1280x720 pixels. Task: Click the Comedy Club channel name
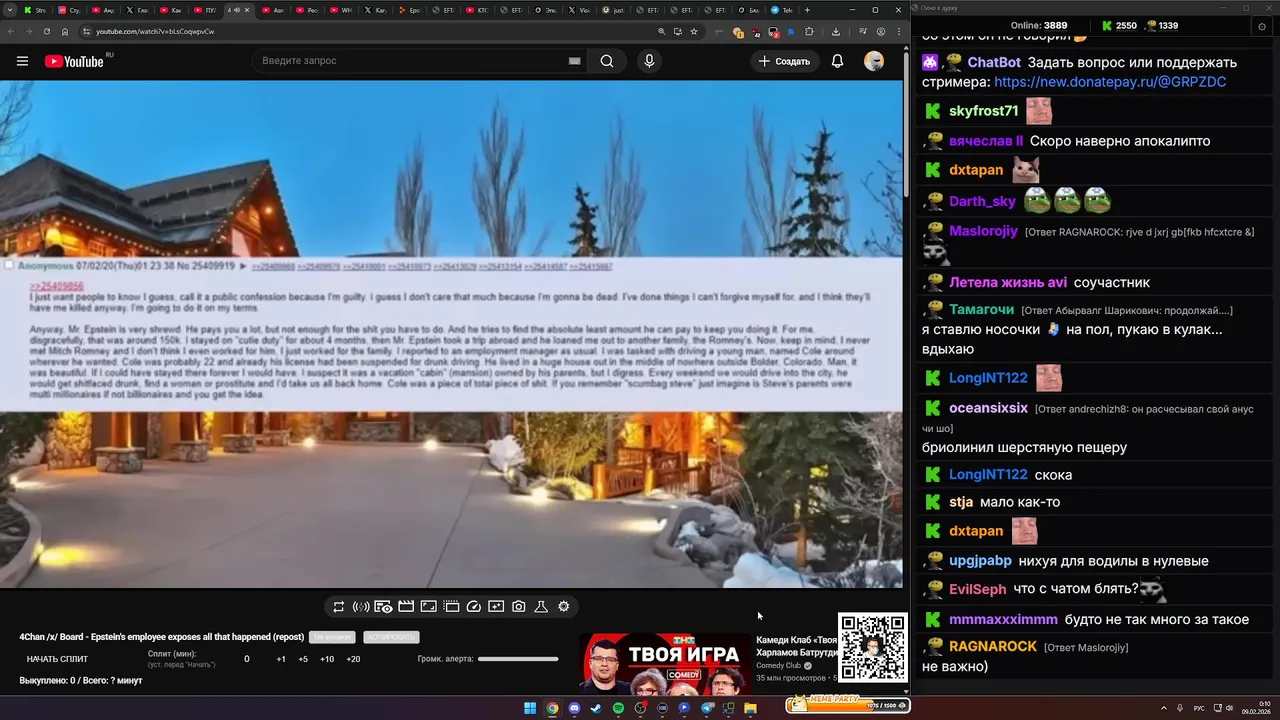[x=780, y=665]
